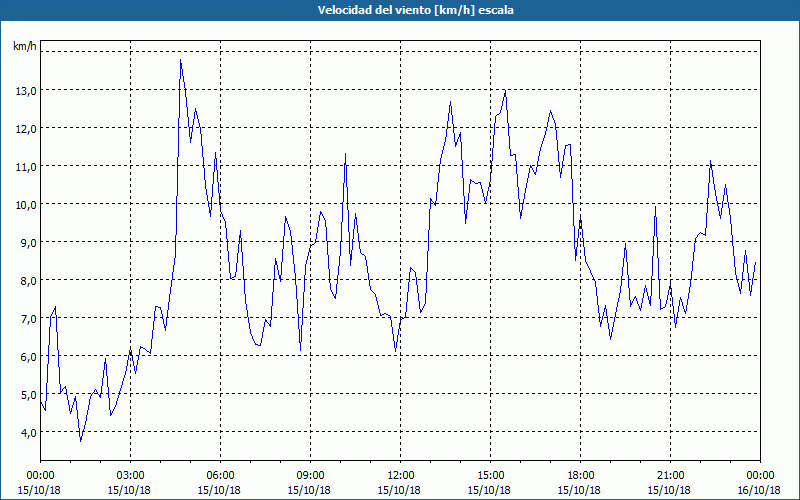
Task: Click the '03:00' time axis label
Action: (x=131, y=476)
